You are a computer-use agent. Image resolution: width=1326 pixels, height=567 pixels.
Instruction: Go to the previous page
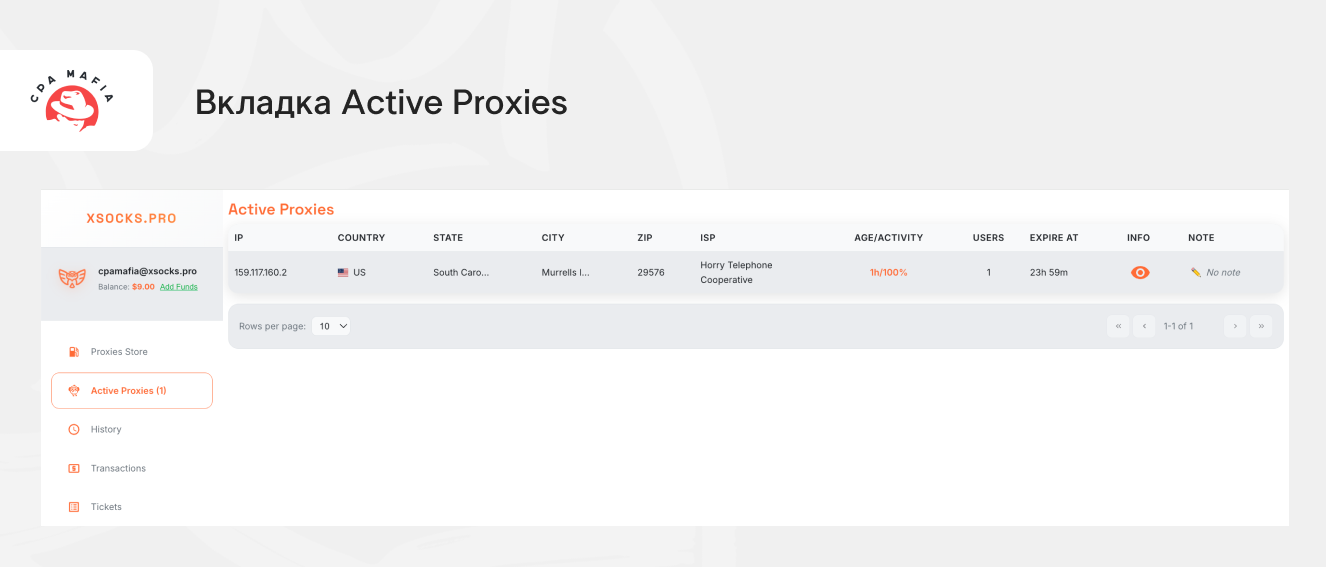tap(1144, 326)
